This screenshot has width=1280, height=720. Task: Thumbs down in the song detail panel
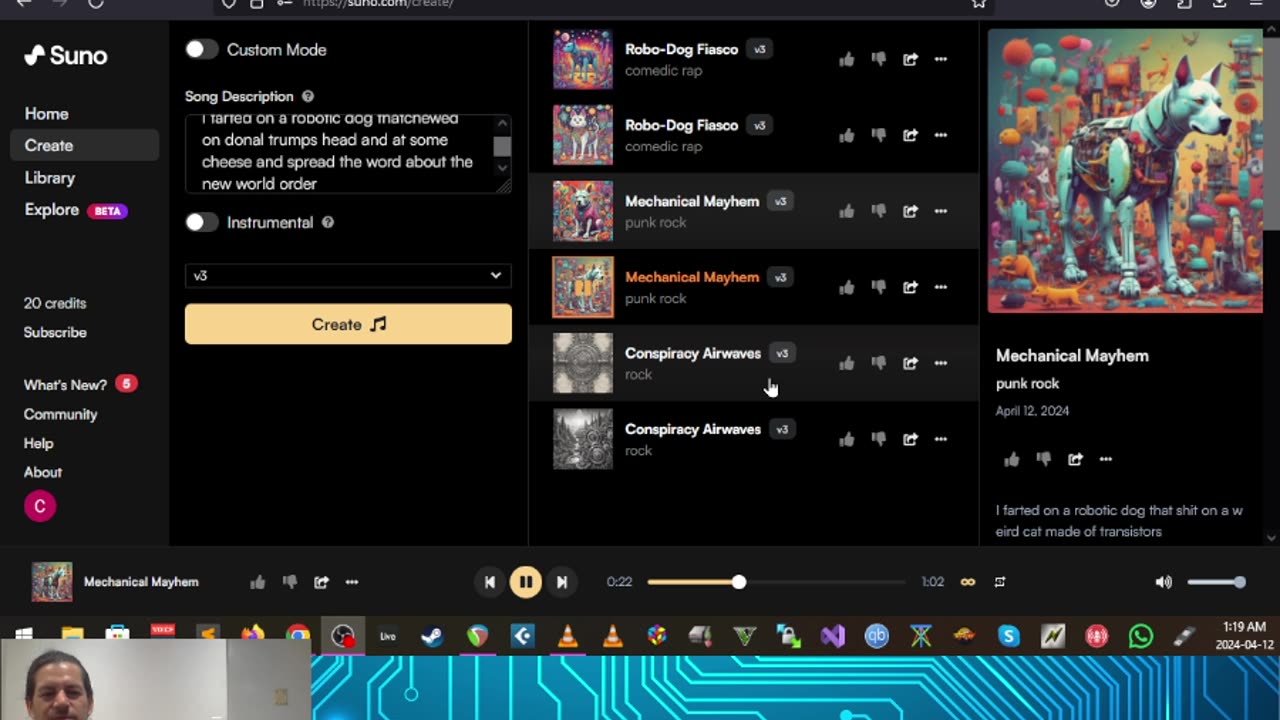point(1044,459)
